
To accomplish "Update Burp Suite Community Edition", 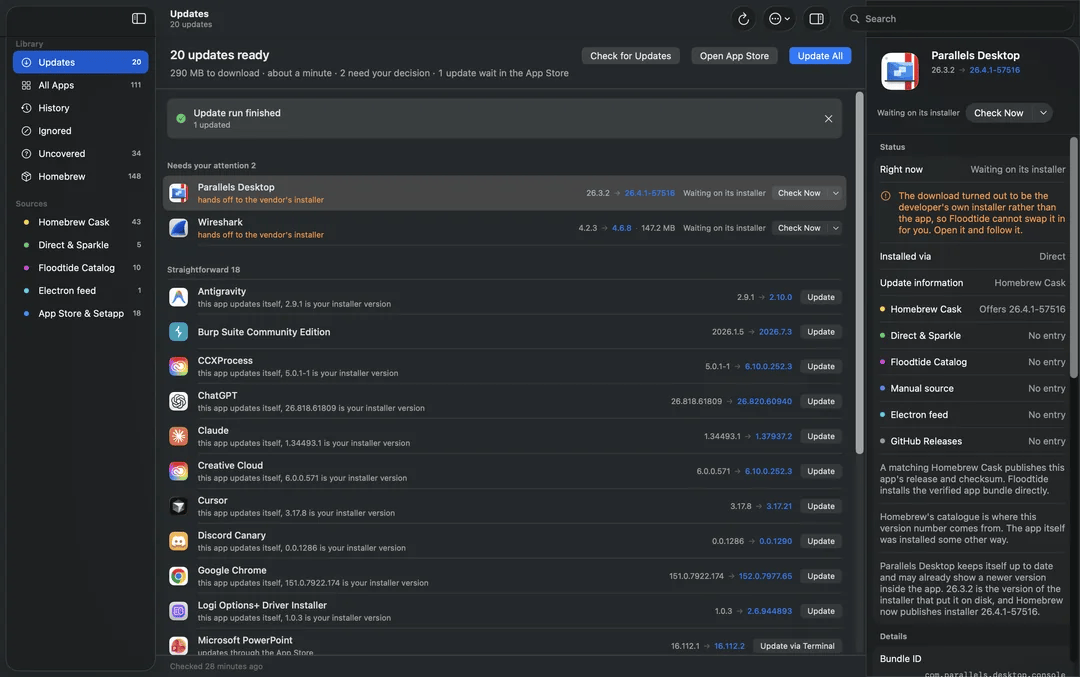I will click(821, 332).
